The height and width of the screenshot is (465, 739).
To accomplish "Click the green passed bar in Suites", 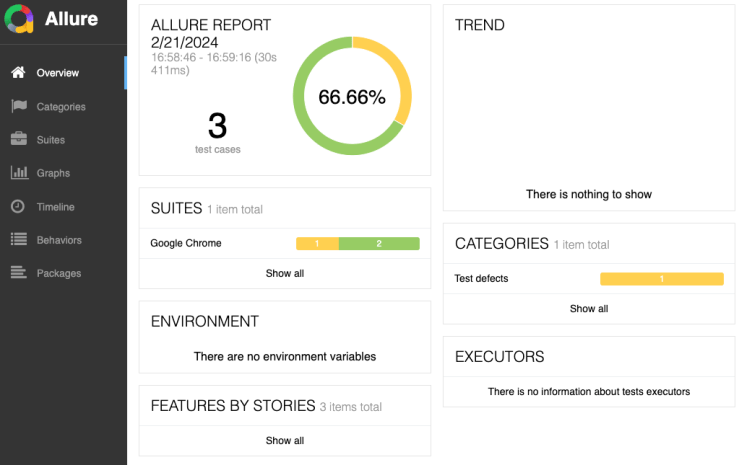I will coord(379,243).
